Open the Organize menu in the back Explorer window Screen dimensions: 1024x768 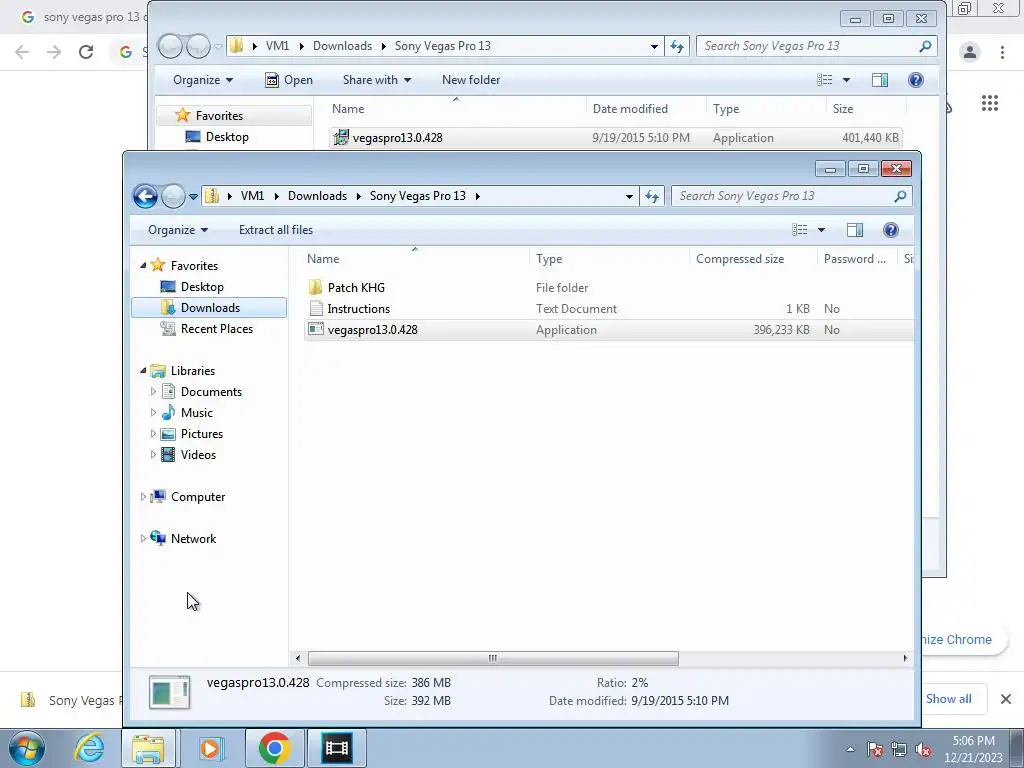[202, 80]
